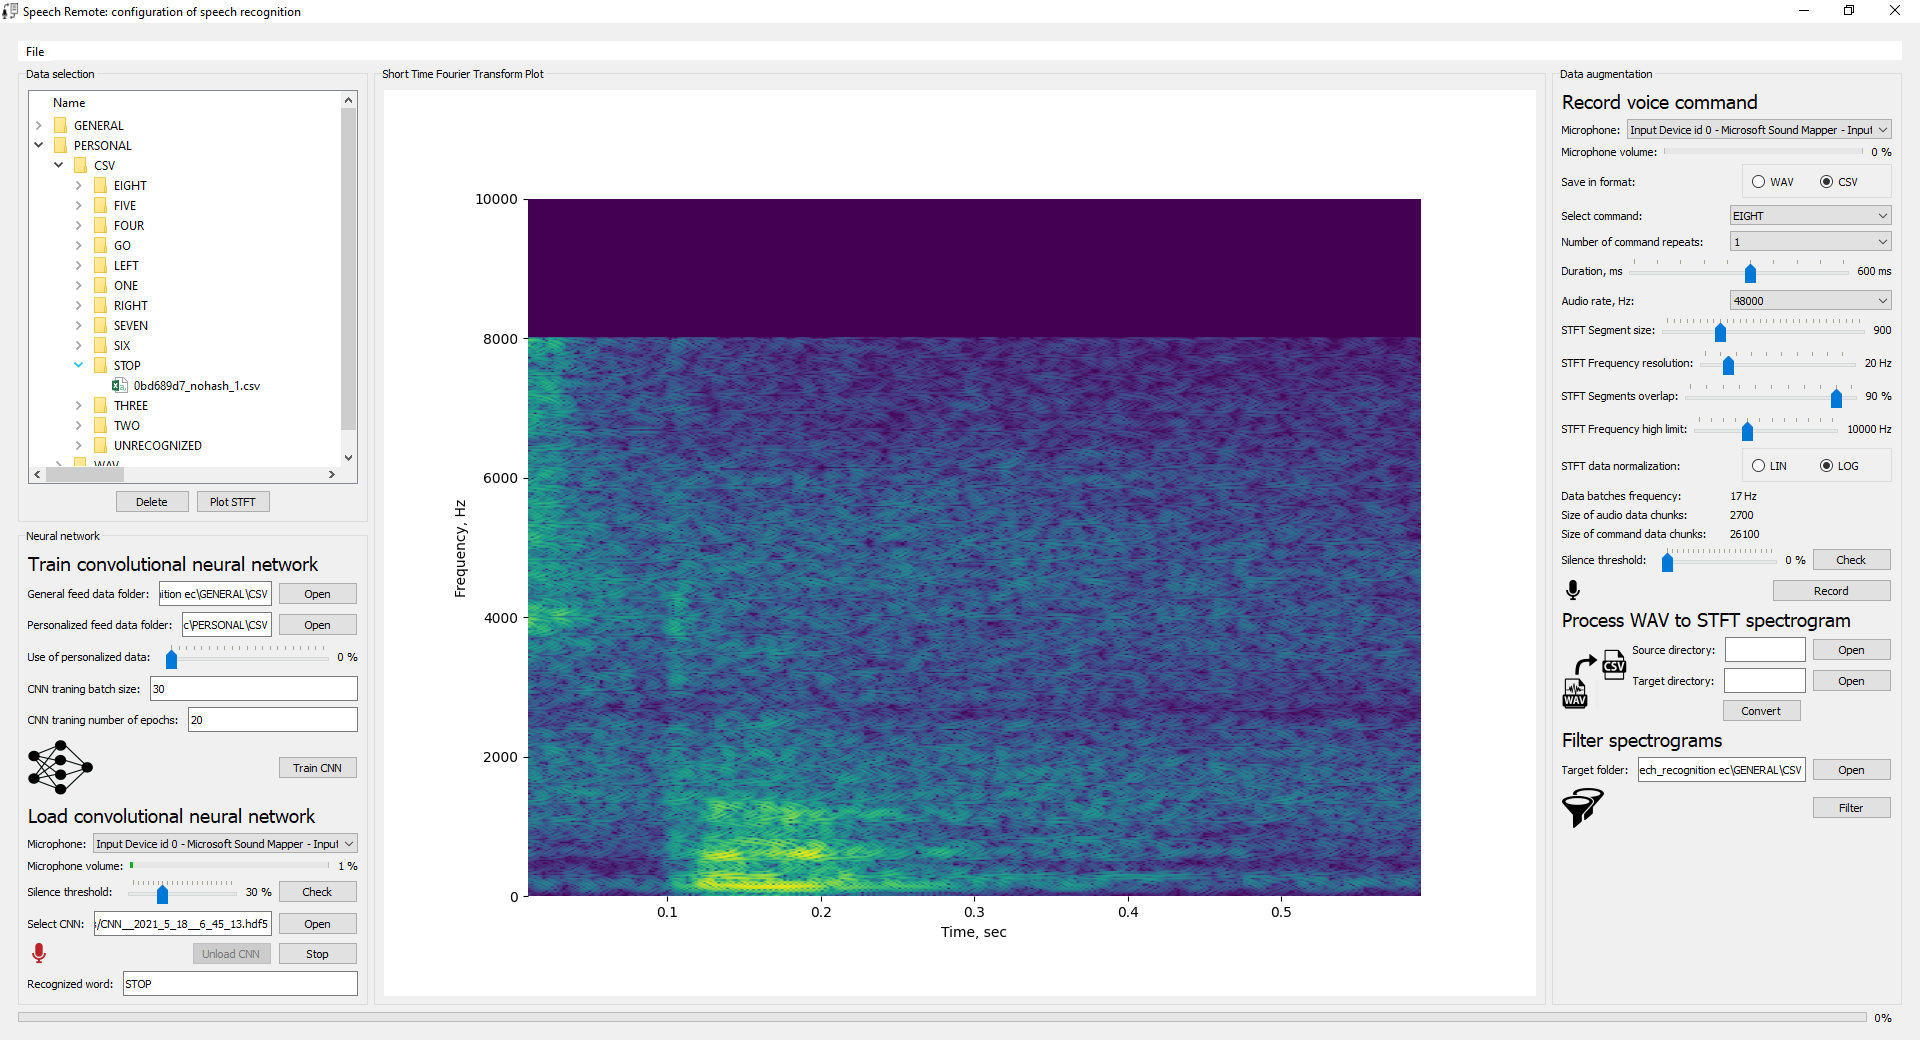Image resolution: width=1920 pixels, height=1040 pixels.
Task: Enable LIN STFT data normalization
Action: pos(1760,465)
